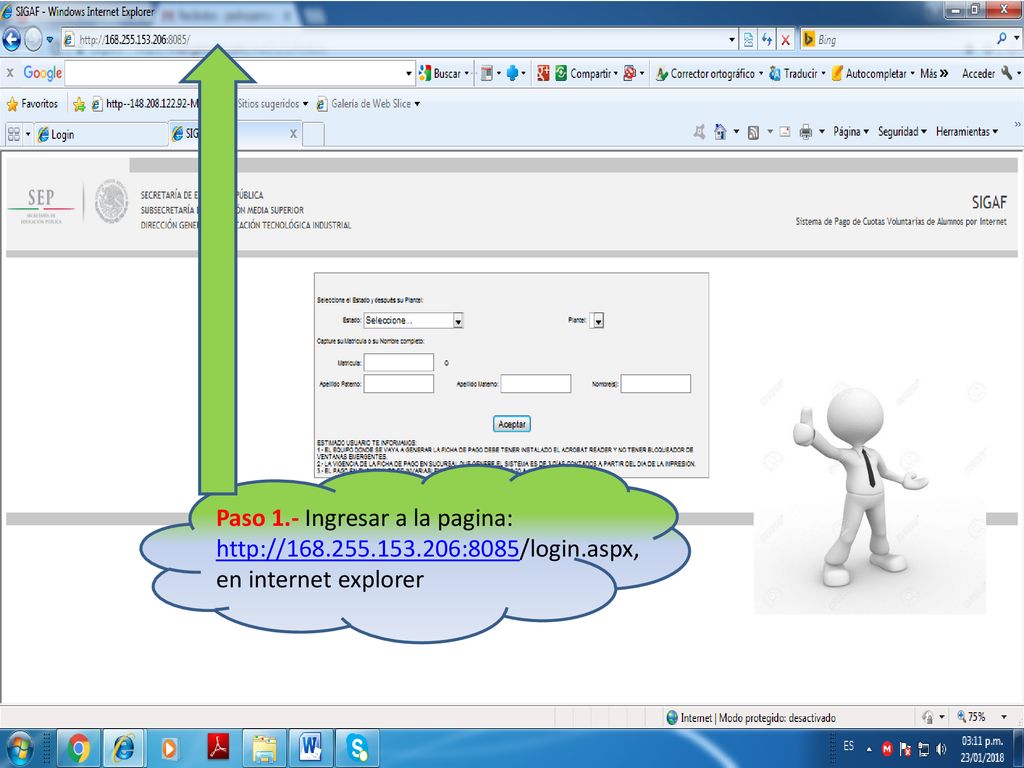
Task: Close the Google toolbar with its X
Action: pos(10,73)
